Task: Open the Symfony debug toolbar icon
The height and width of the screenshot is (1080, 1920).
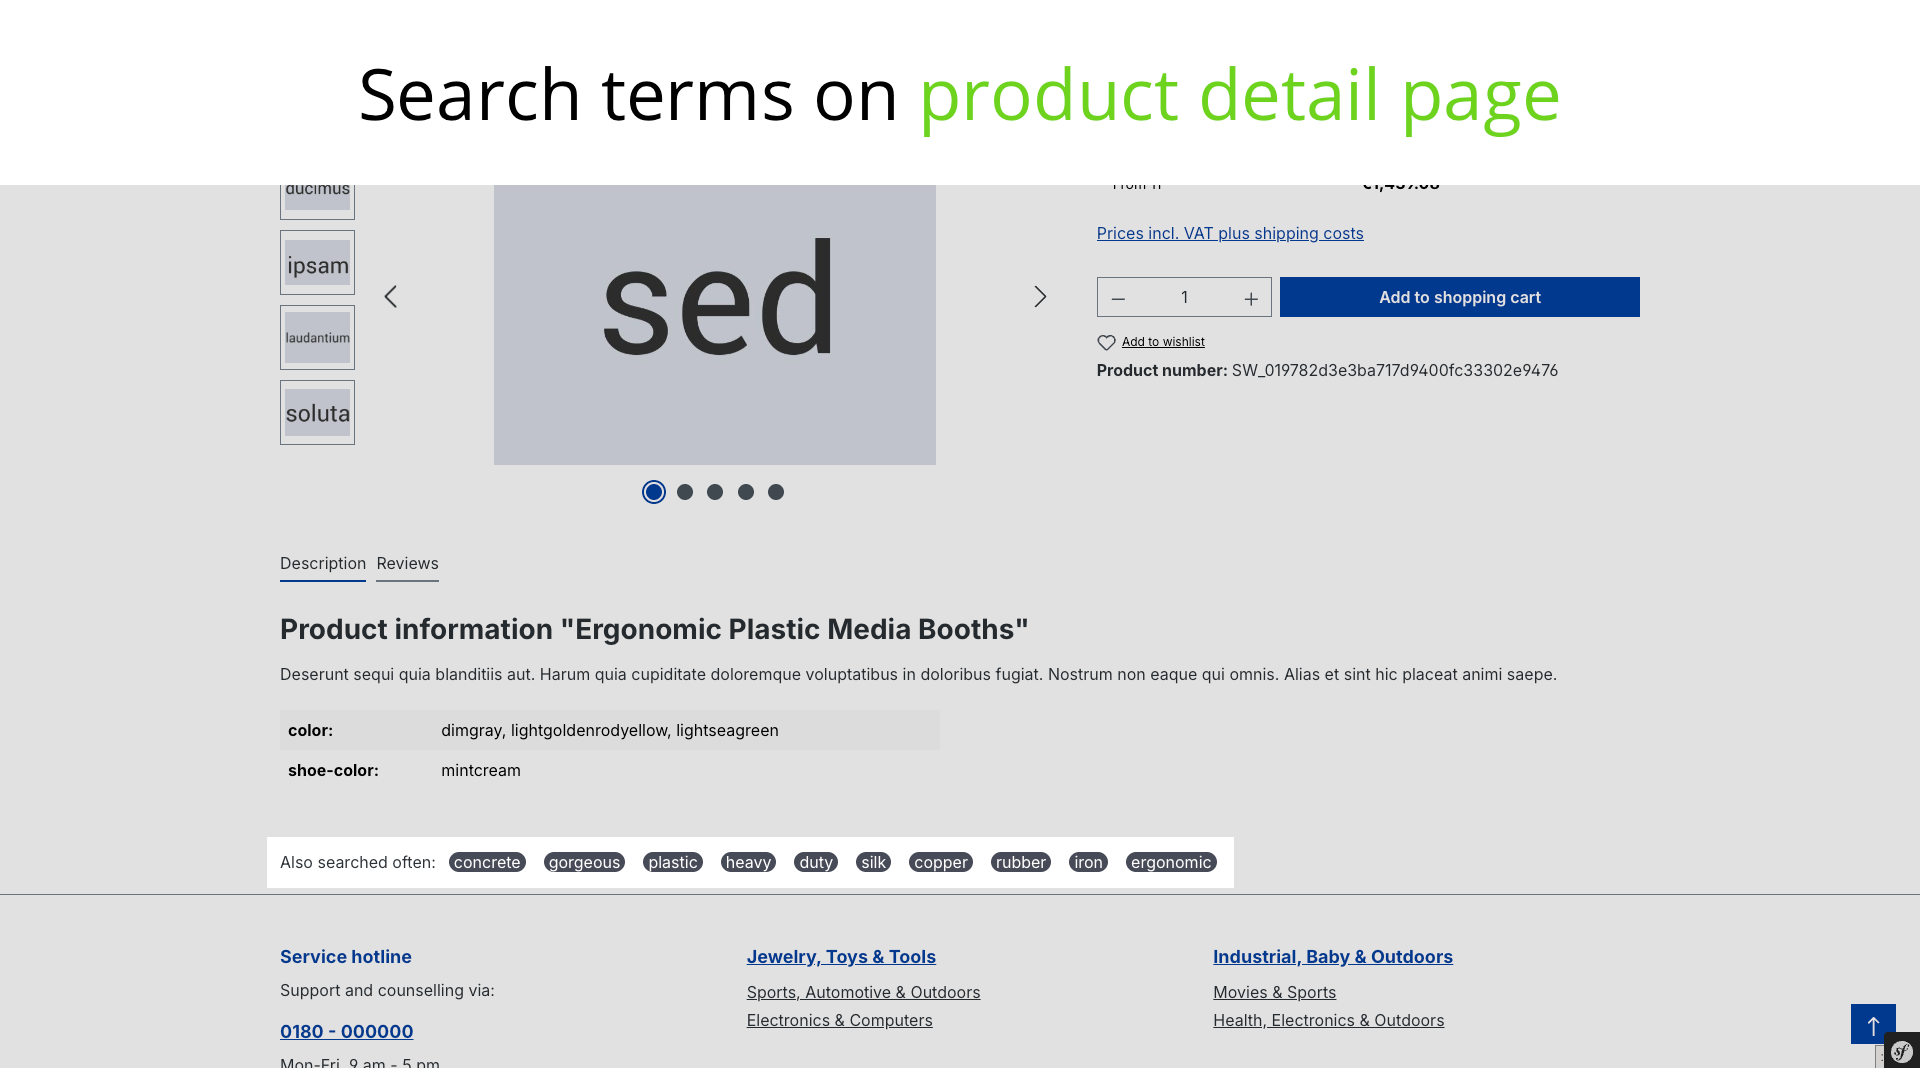Action: (x=1902, y=1051)
